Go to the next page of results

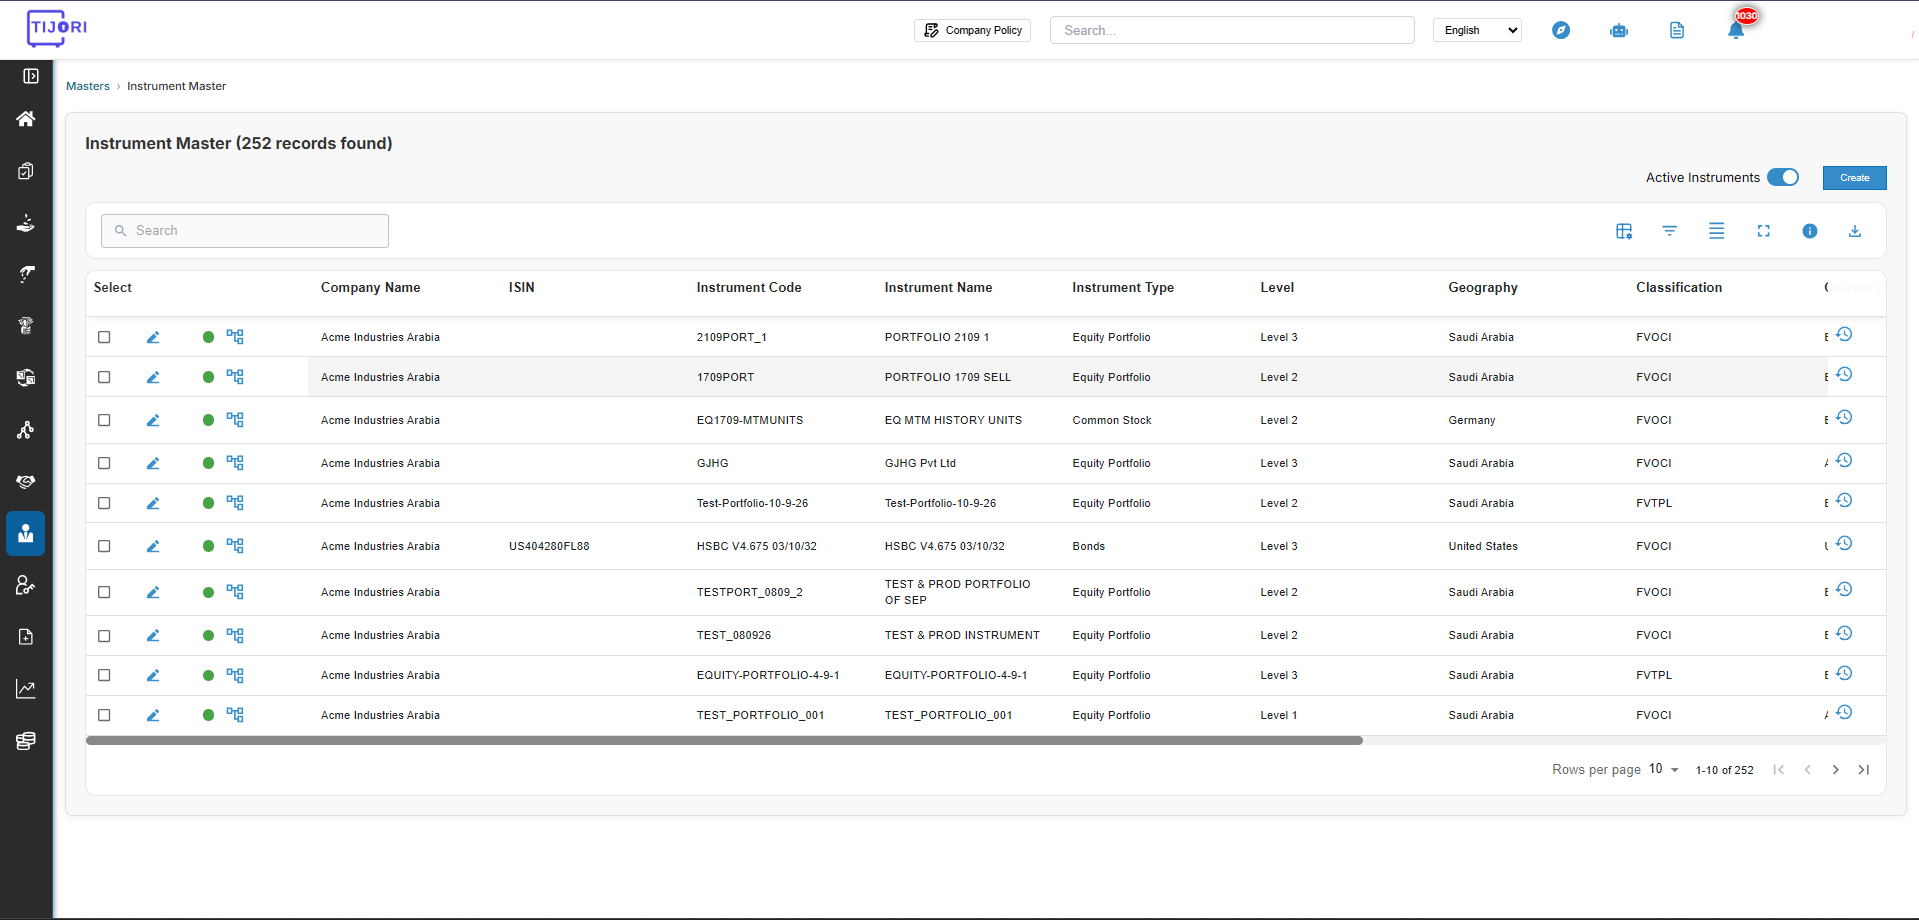(1835, 769)
